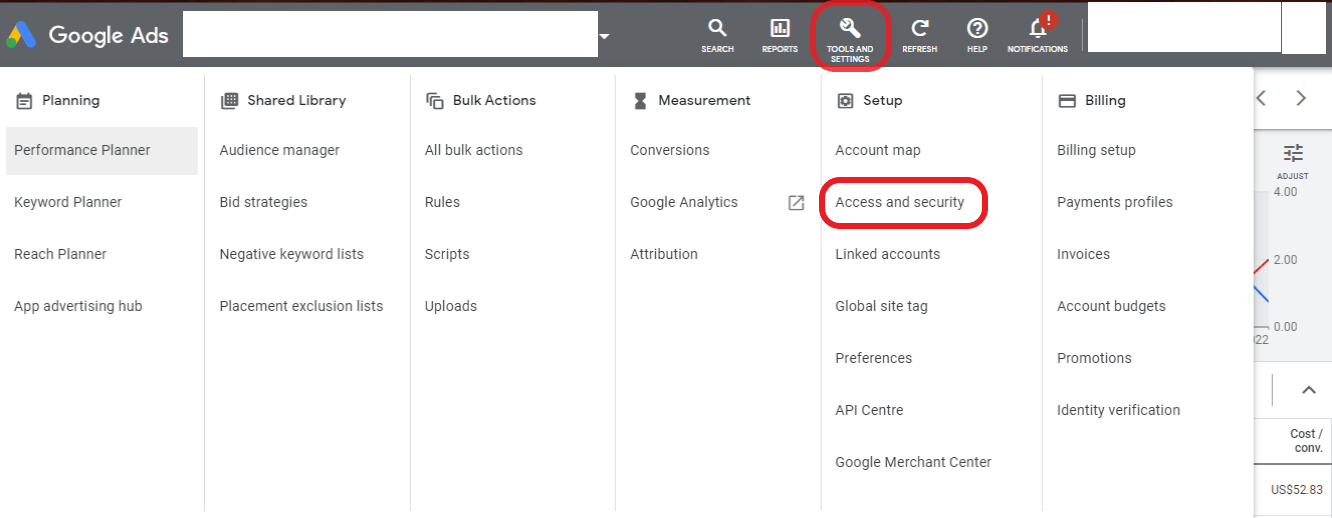Open Billing setup

1096,150
